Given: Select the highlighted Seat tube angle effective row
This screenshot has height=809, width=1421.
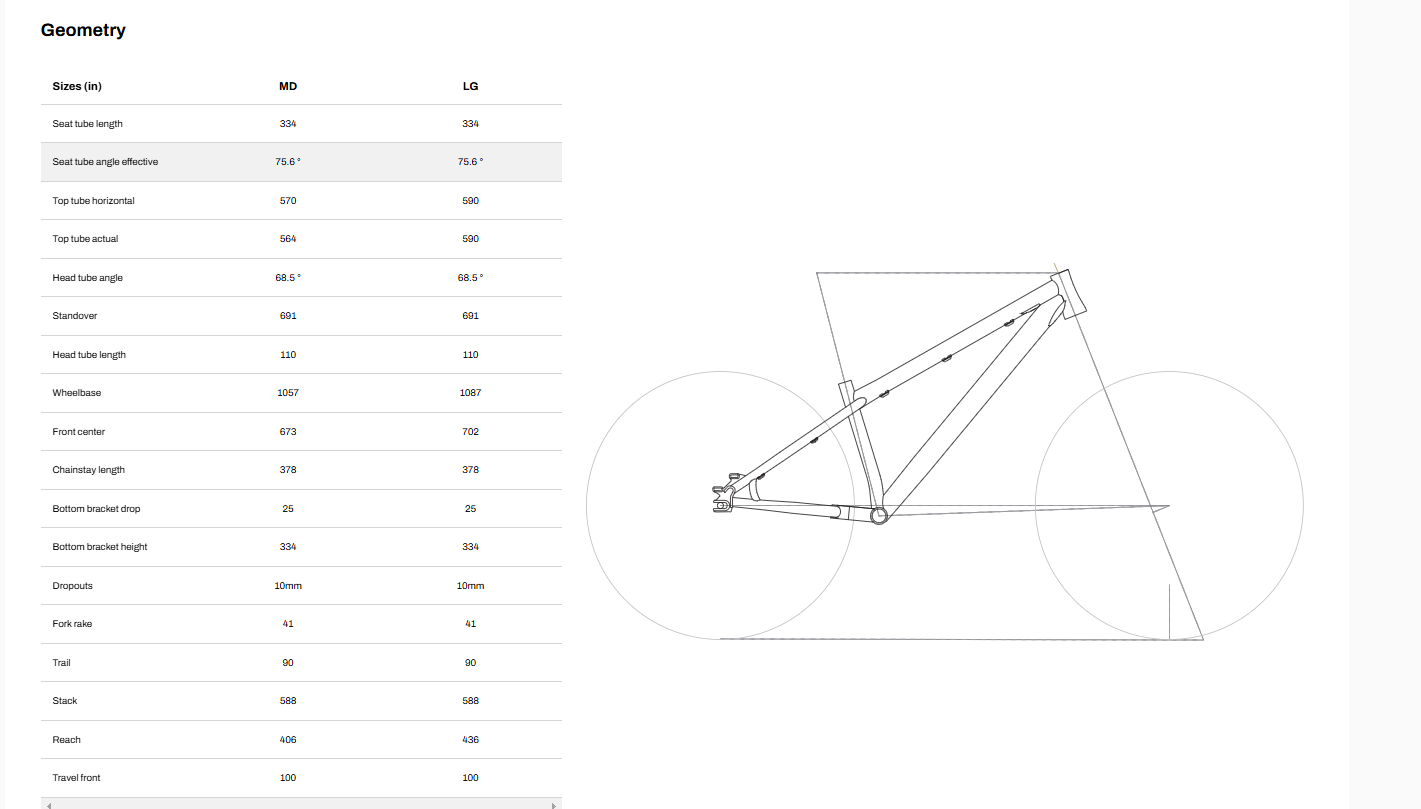Looking at the screenshot, I should [300, 162].
